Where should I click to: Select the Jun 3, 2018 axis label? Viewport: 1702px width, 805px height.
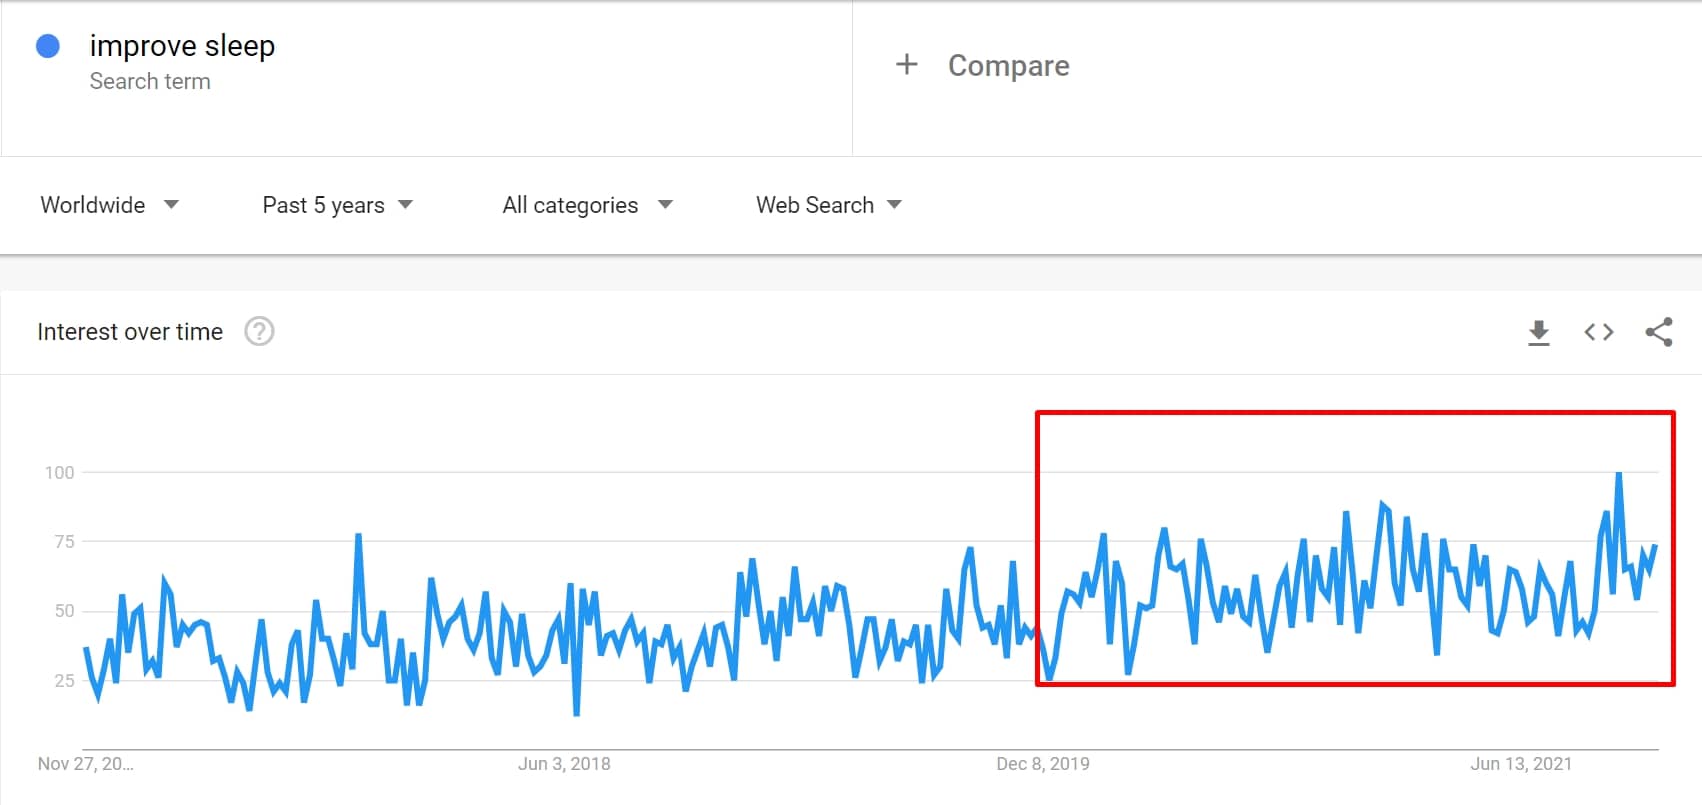tap(564, 764)
